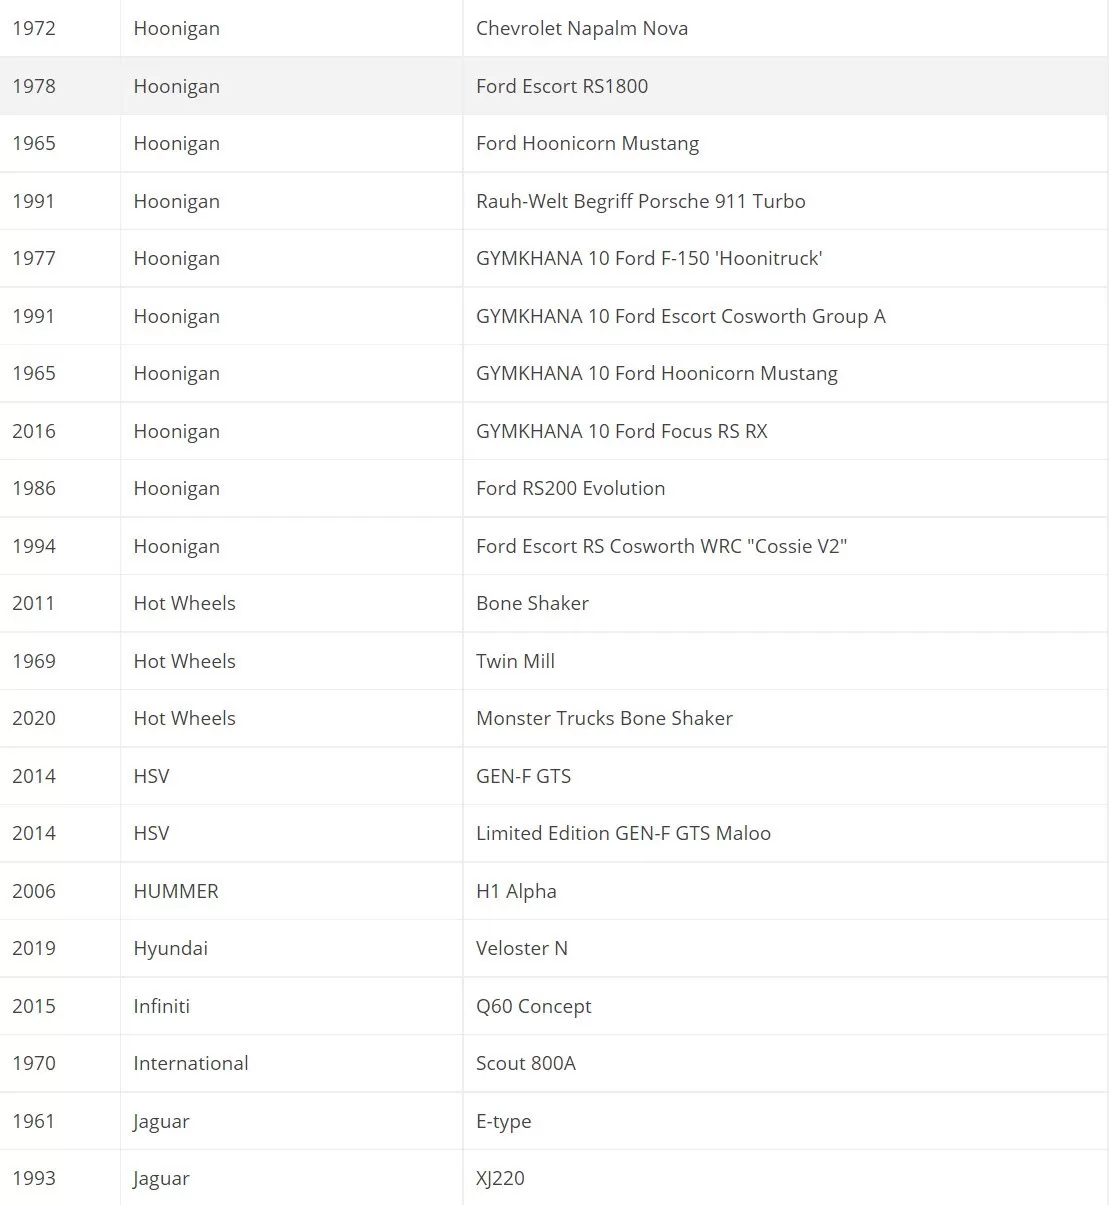1109x1205 pixels.
Task: Select the 1993 Jaguar XJ220 row
Action: [554, 1178]
